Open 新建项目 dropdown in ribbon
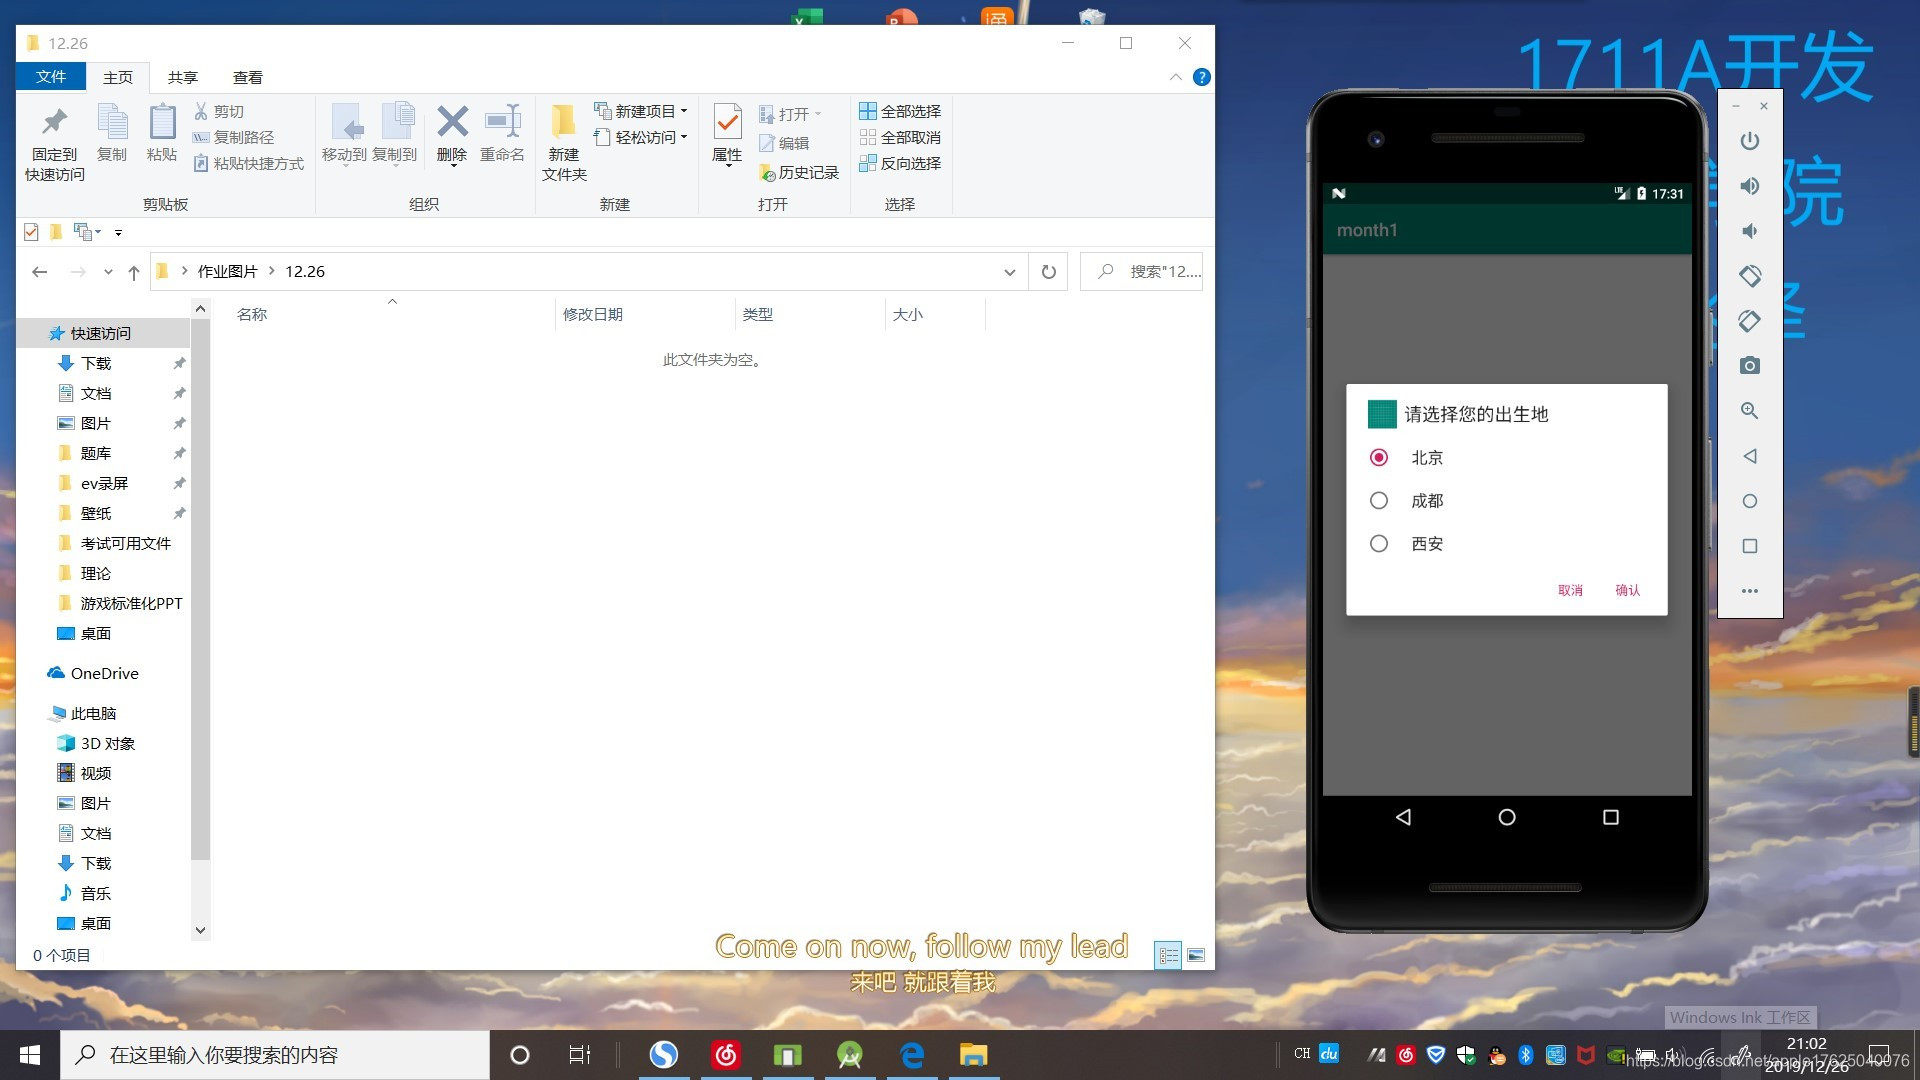1920x1080 pixels. point(642,111)
